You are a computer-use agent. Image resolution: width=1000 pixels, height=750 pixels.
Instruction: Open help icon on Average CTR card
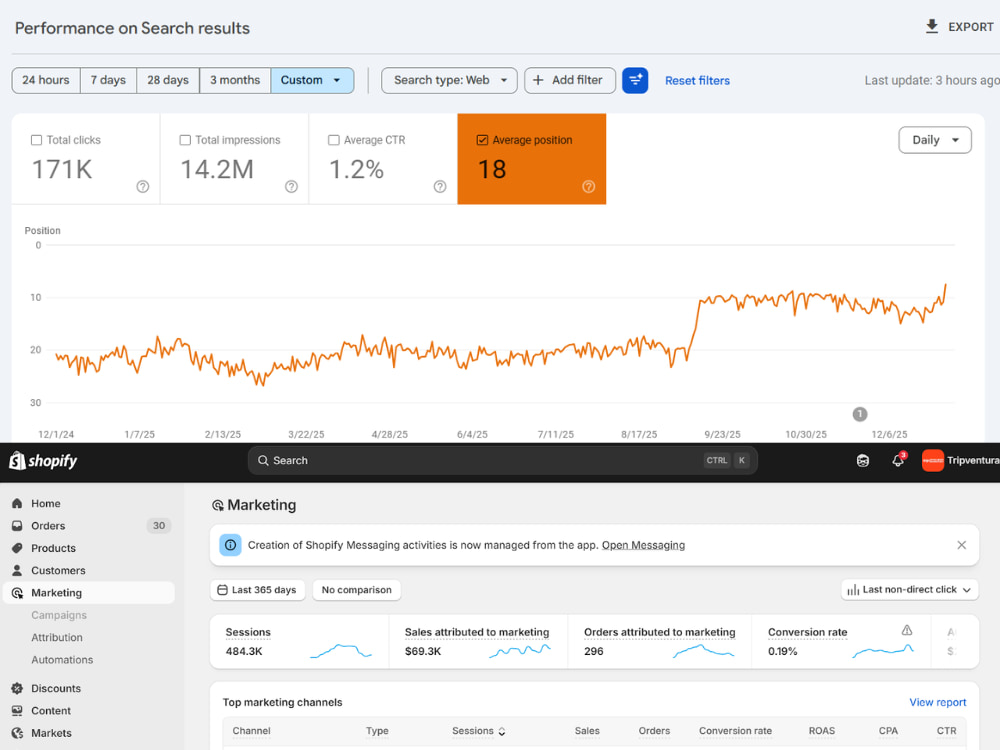(x=439, y=186)
